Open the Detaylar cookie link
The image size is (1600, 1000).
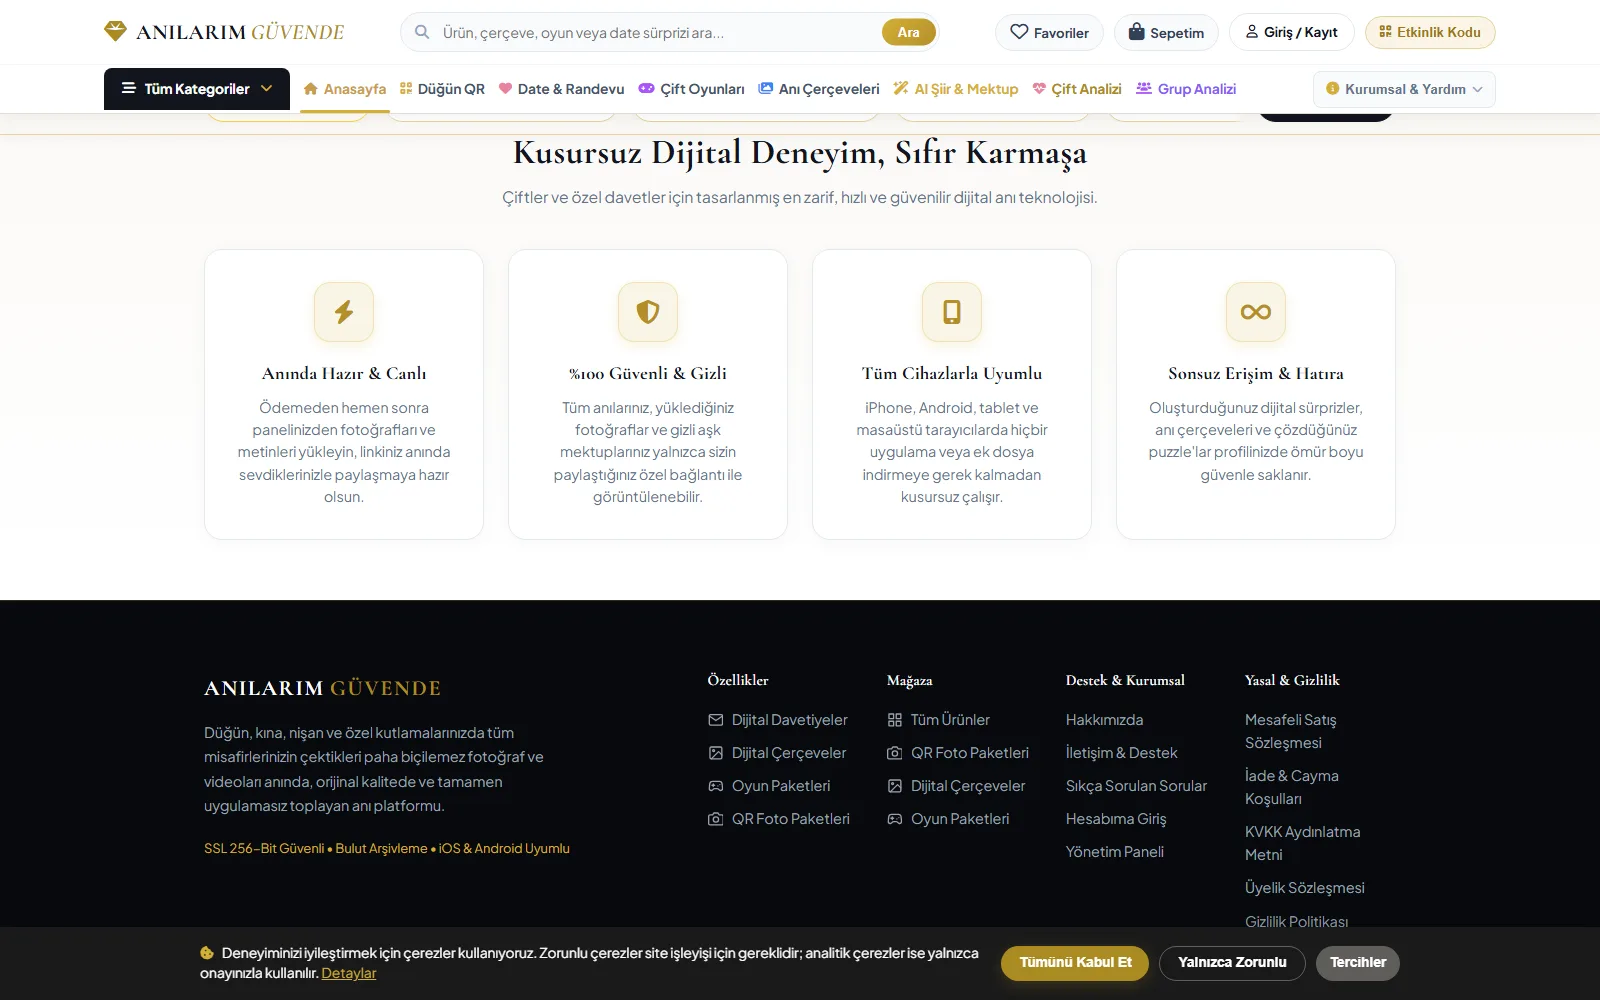(x=349, y=973)
